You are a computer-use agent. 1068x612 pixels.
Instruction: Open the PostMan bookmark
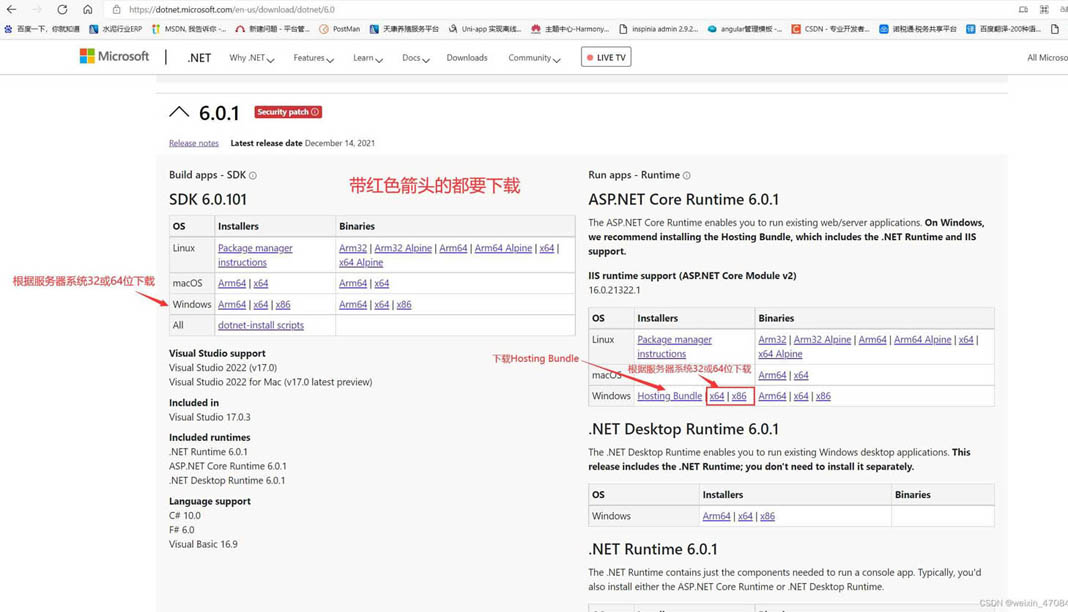[340, 29]
